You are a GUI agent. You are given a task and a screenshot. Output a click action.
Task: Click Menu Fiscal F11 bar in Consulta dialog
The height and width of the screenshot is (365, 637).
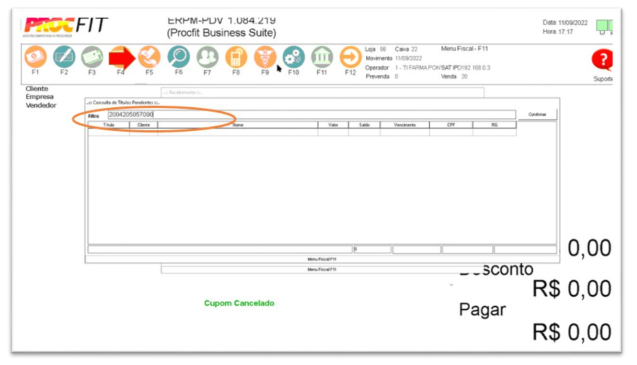point(322,259)
